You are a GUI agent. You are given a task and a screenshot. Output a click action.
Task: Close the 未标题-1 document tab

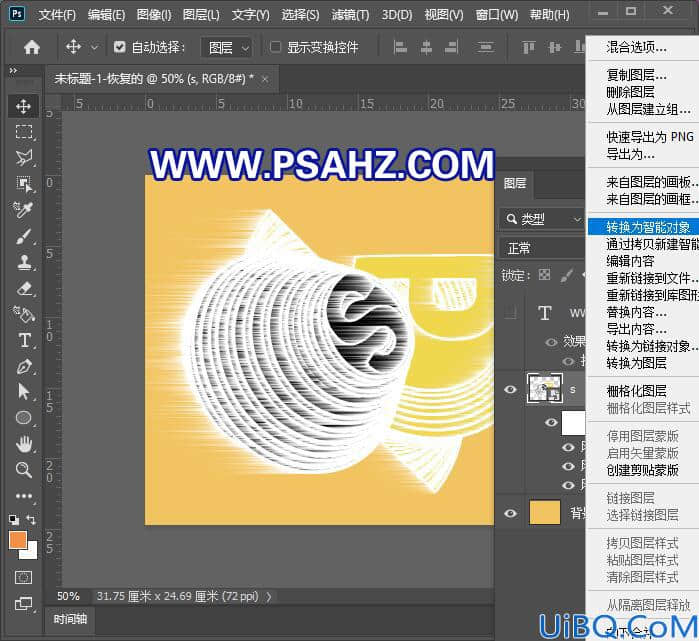265,79
